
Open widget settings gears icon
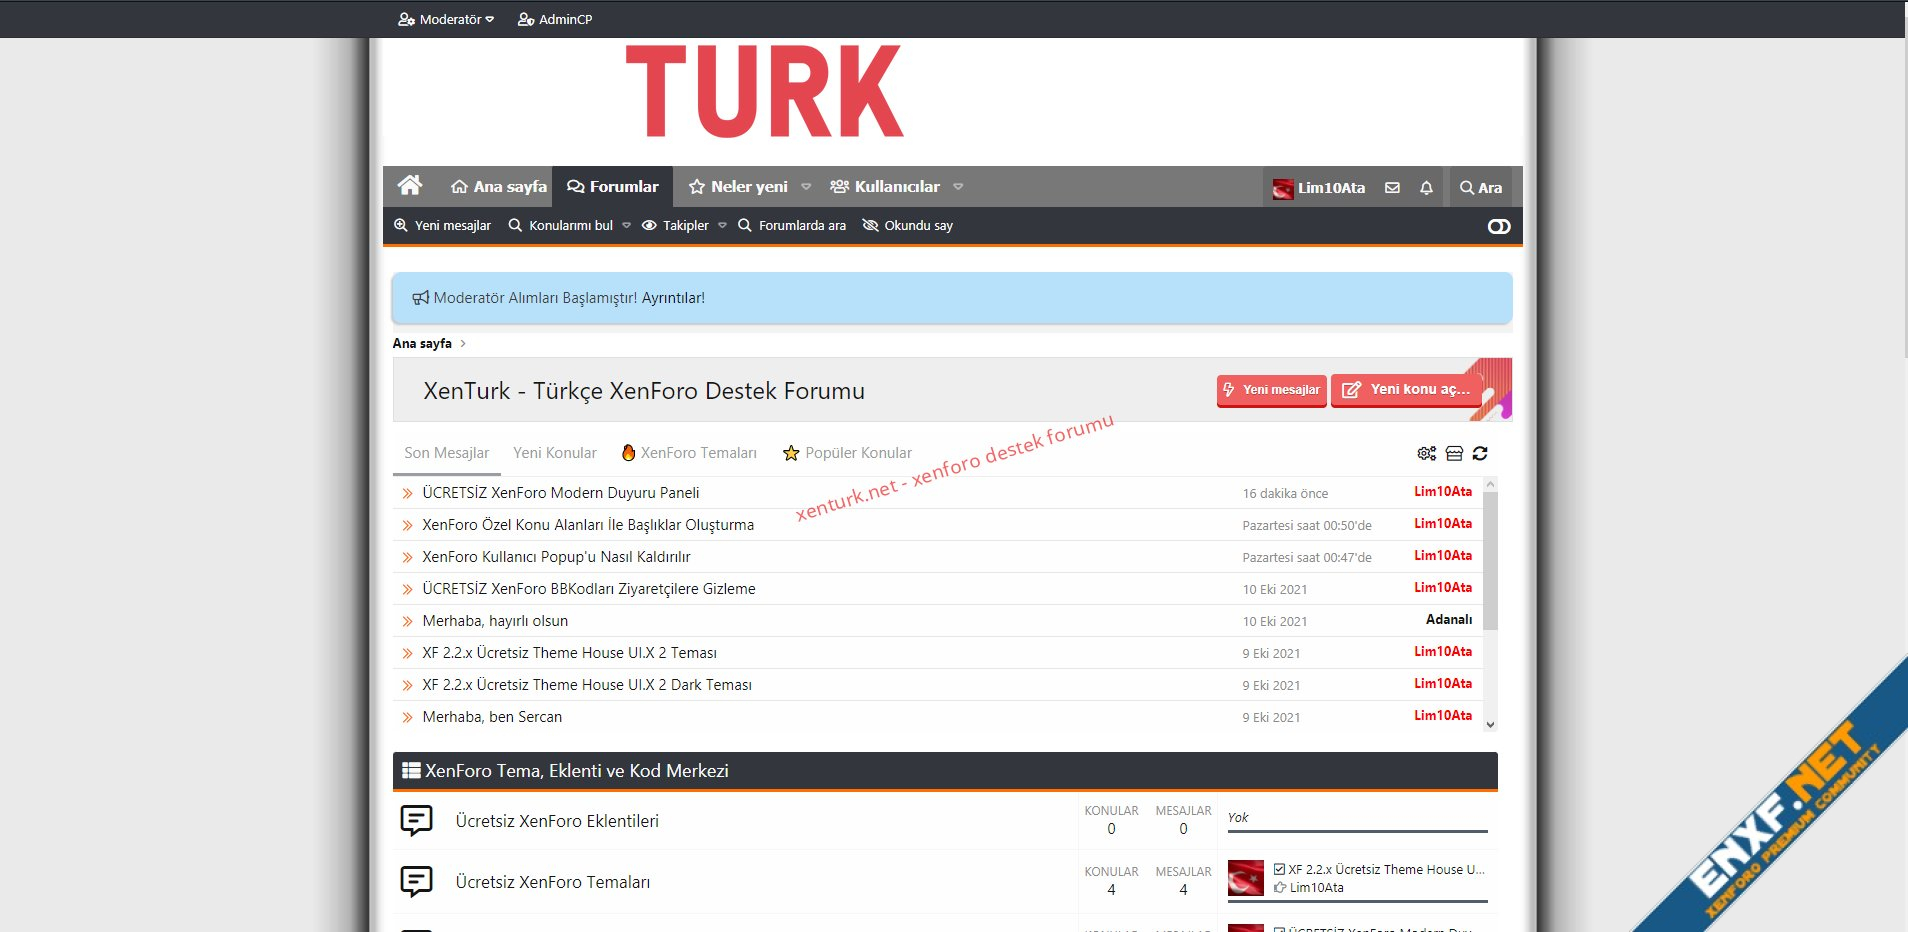click(x=1426, y=454)
